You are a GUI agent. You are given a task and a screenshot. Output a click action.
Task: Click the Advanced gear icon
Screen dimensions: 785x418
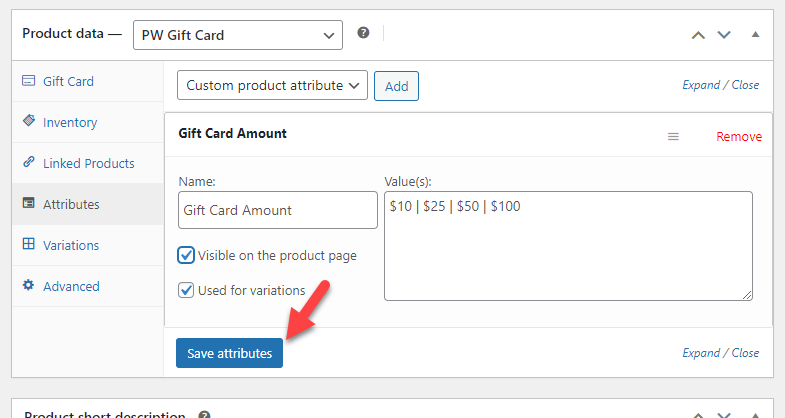(29, 285)
